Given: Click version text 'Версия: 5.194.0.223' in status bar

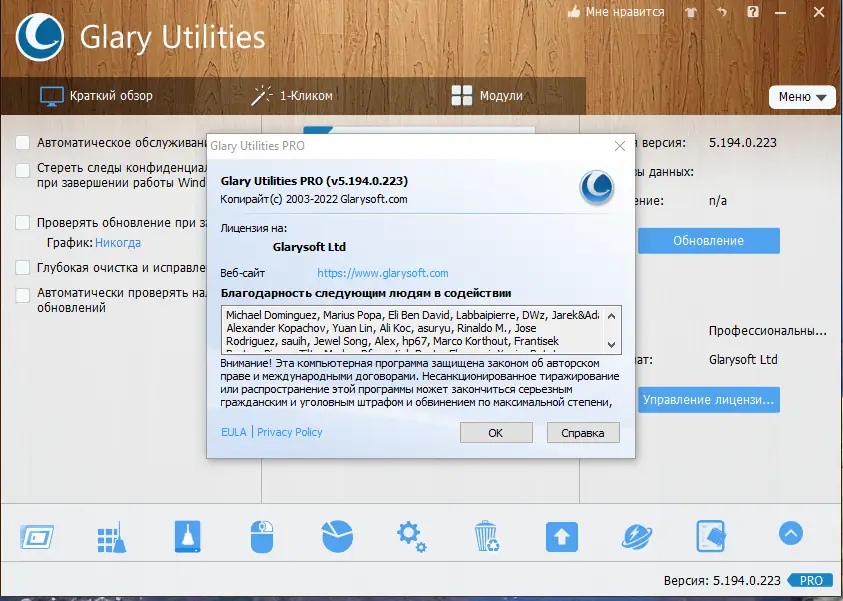Looking at the screenshot, I should [722, 581].
